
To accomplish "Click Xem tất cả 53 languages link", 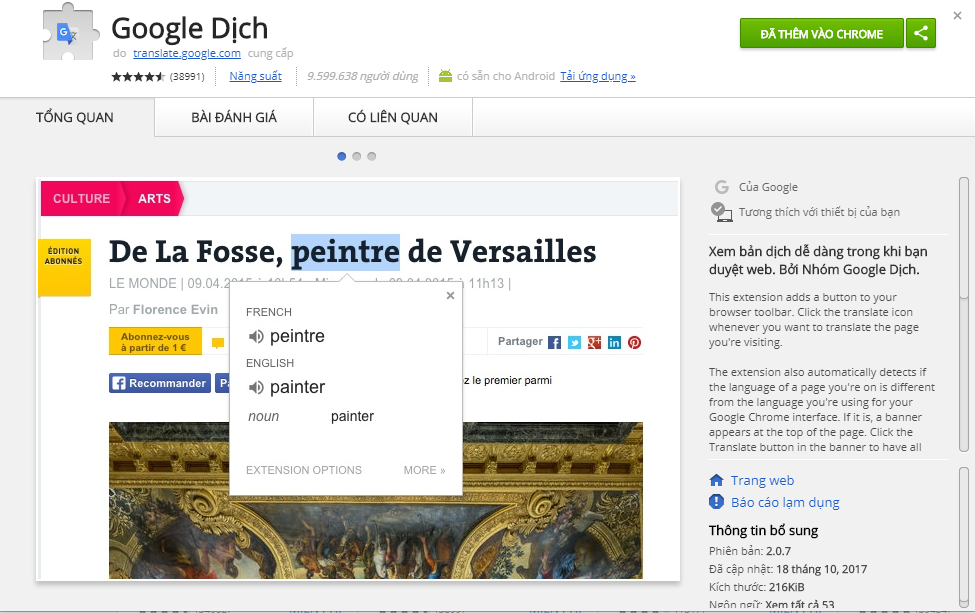I will coord(800,605).
